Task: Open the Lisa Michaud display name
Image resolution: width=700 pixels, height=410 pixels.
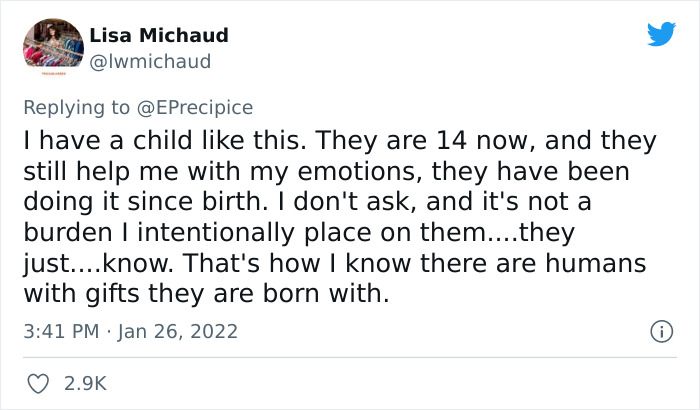Action: [159, 35]
